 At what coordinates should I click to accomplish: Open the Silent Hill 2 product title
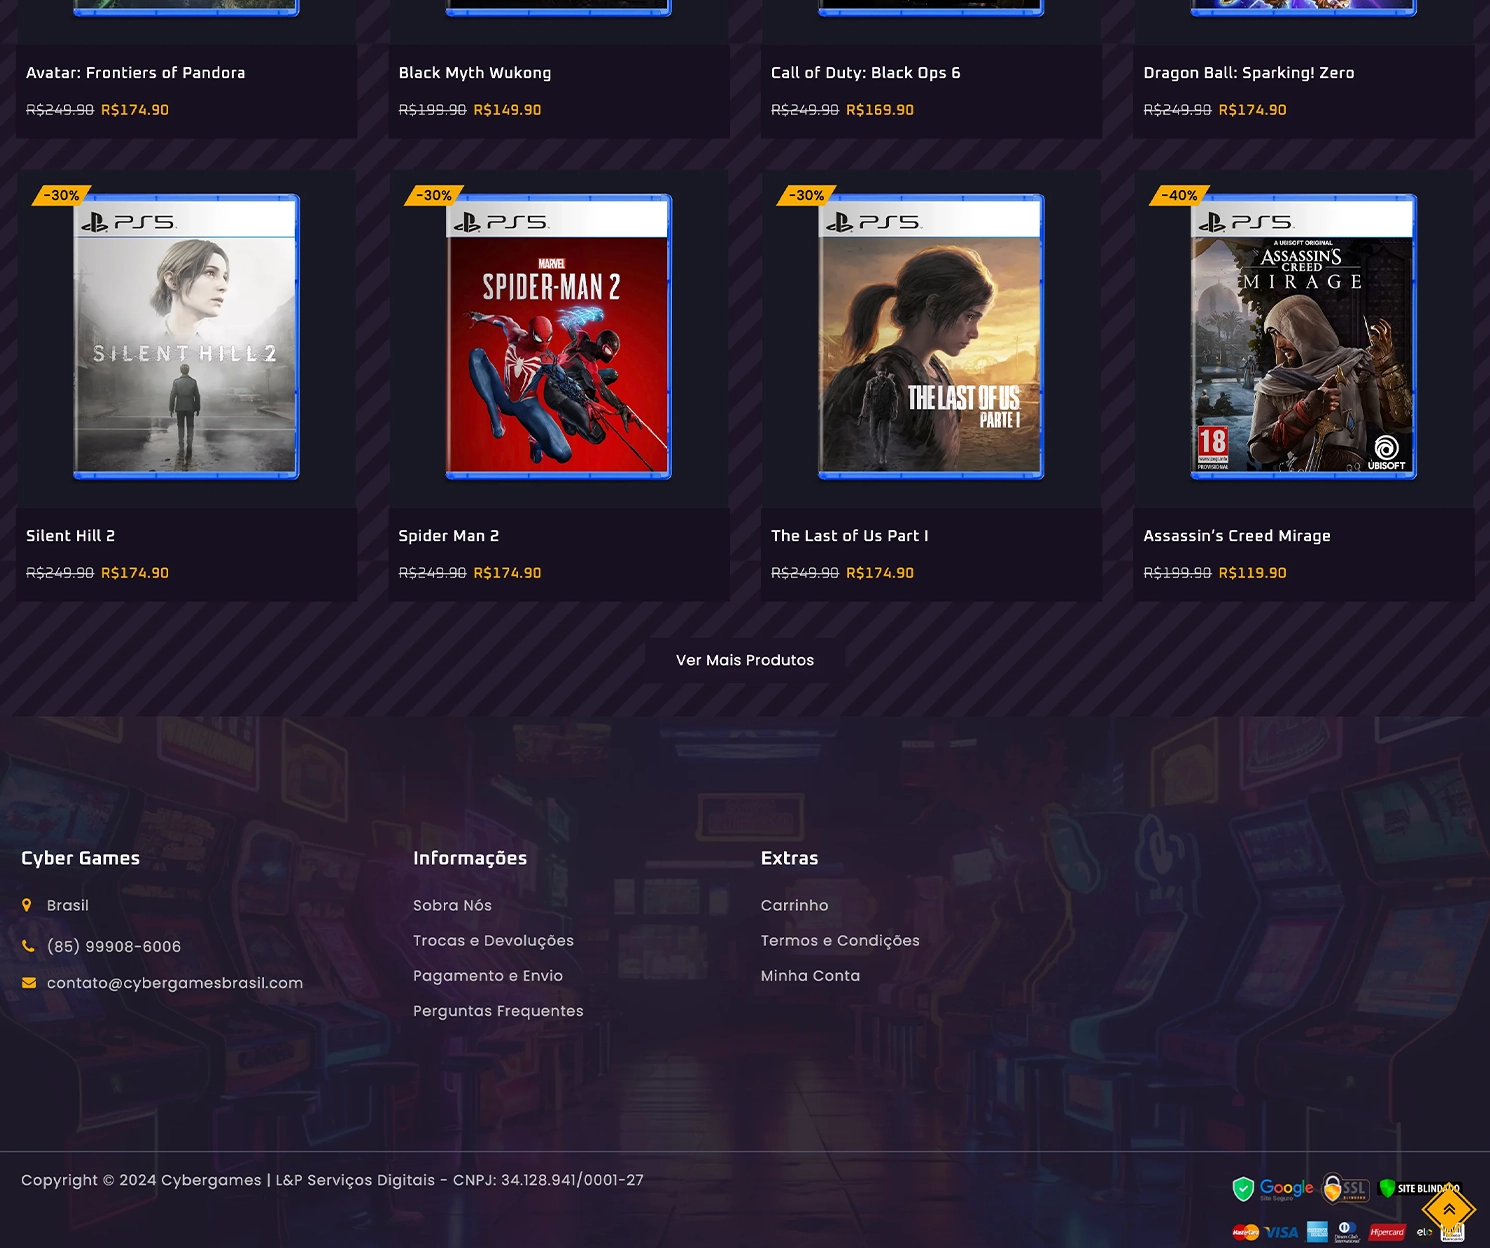70,536
